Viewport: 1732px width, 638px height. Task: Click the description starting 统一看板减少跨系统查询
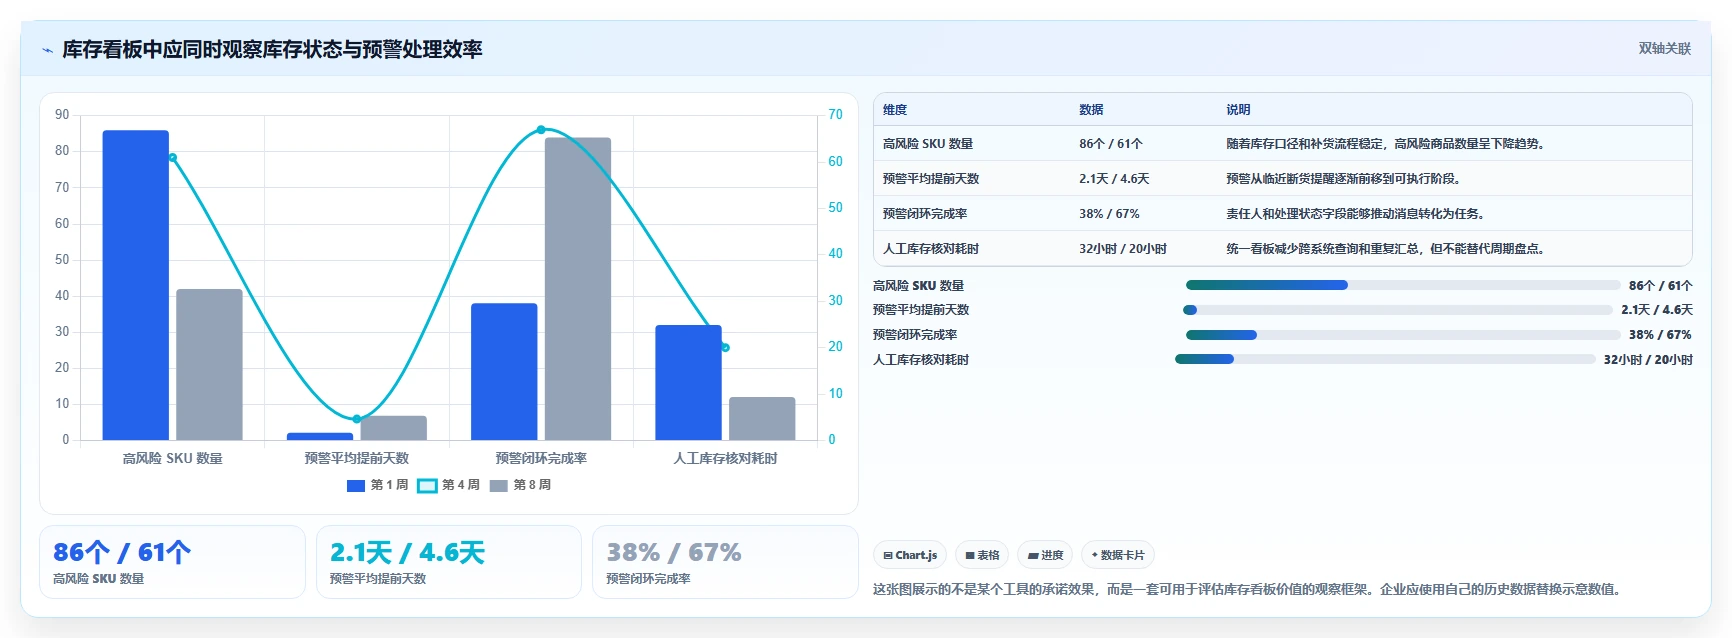pyautogui.click(x=1388, y=249)
